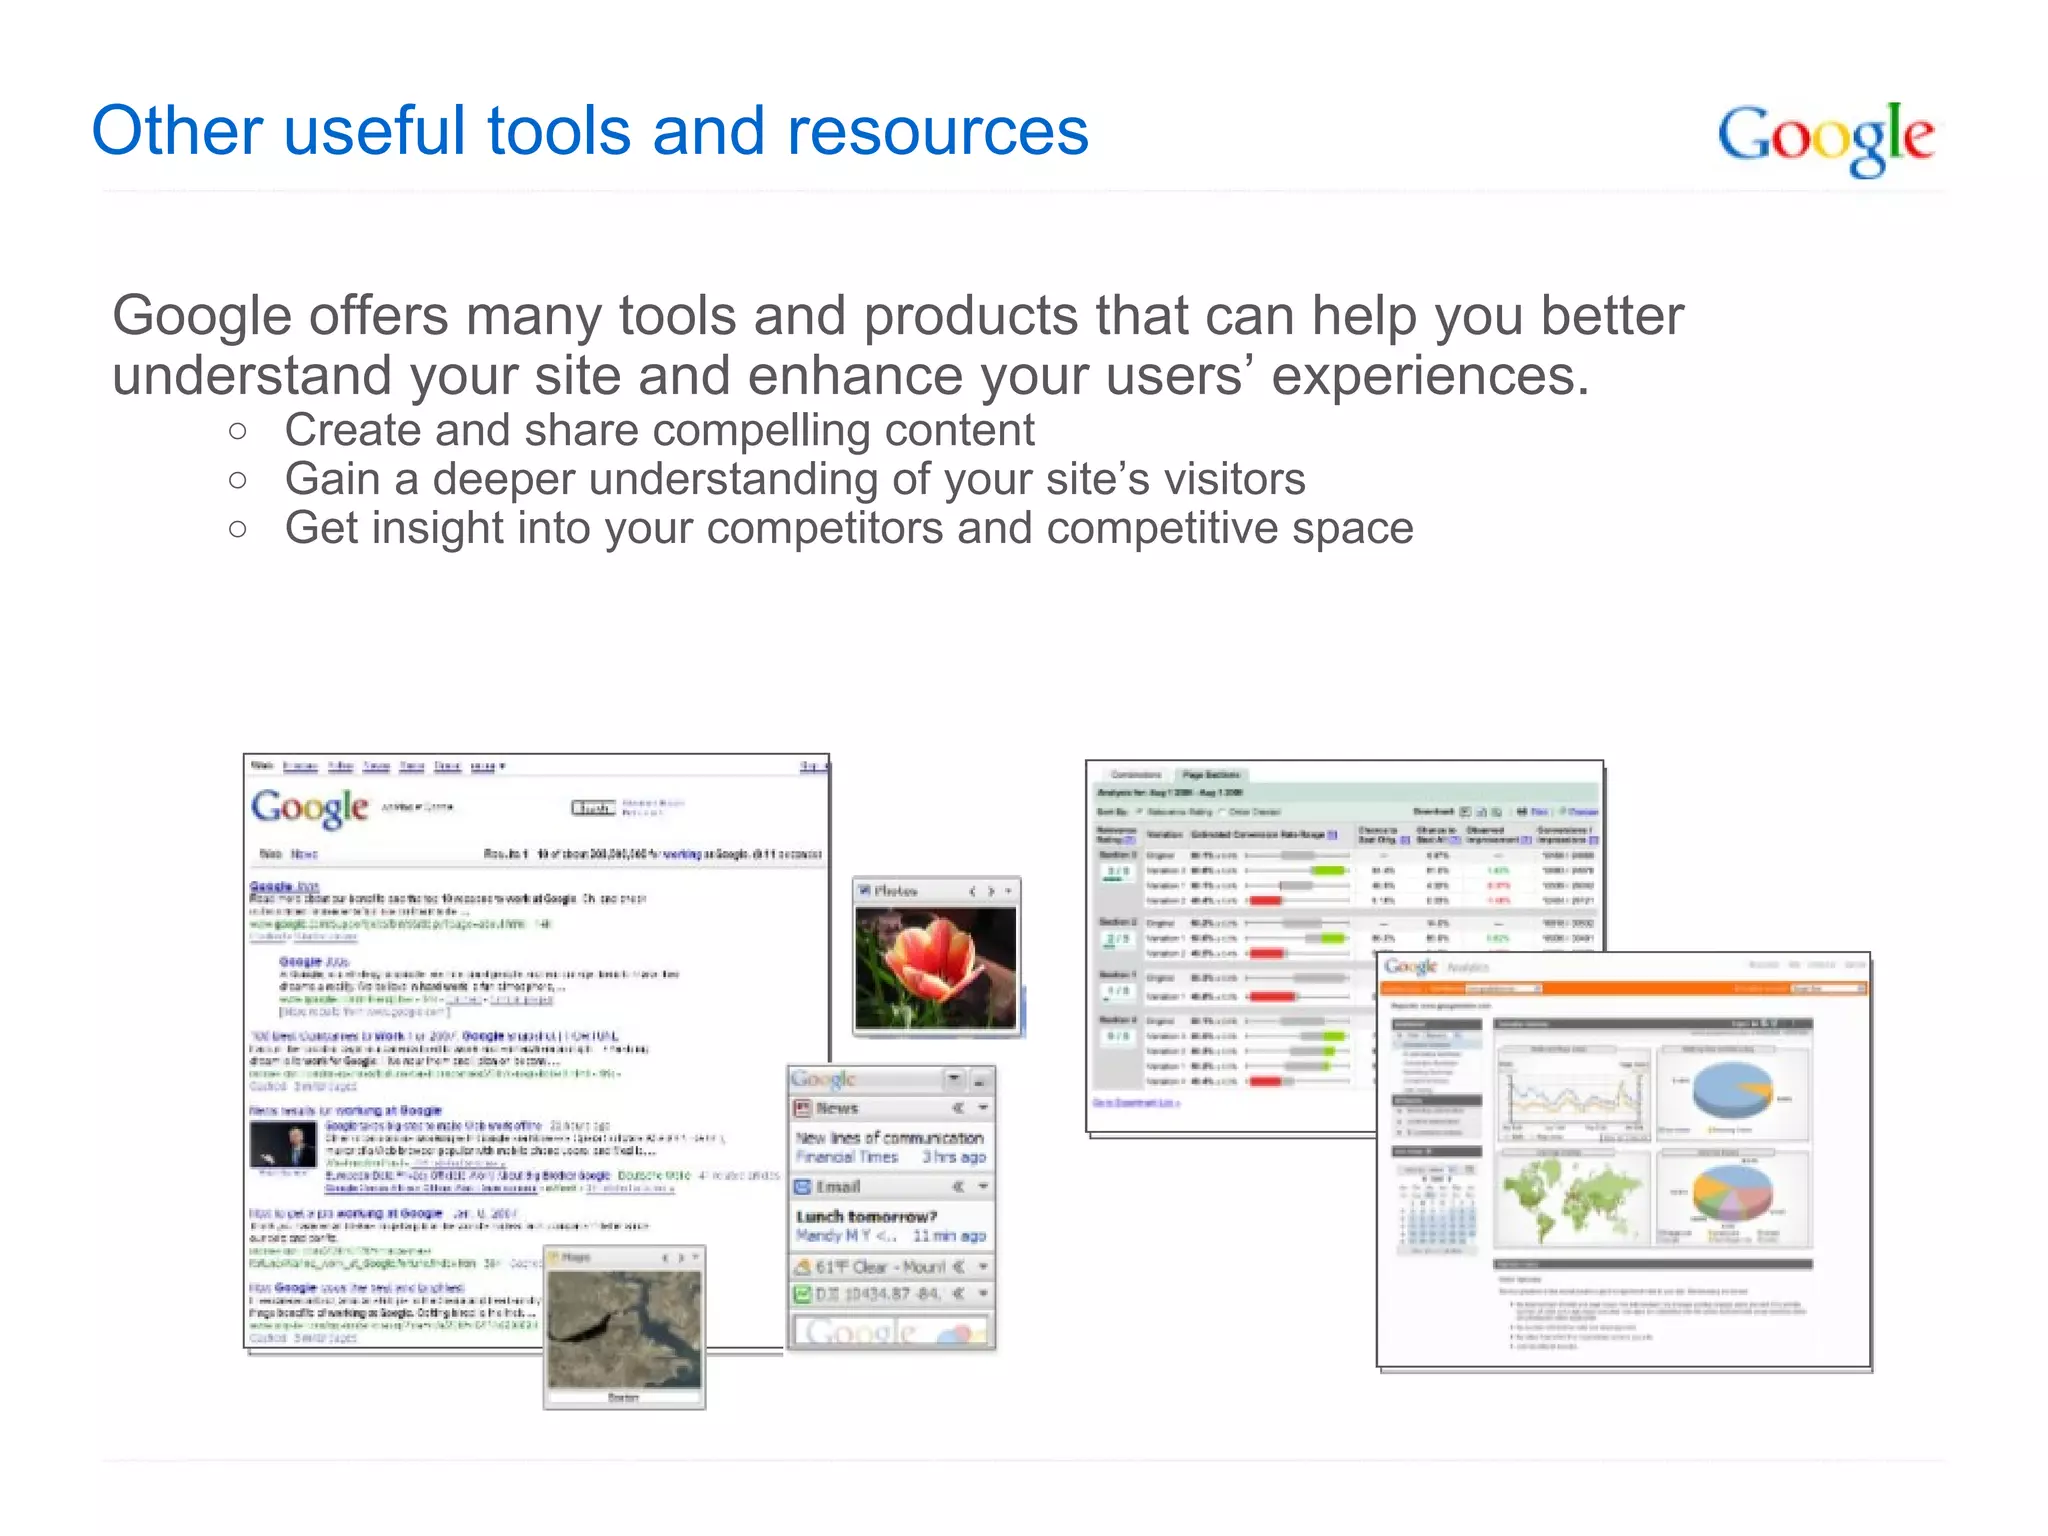This screenshot has width=2048, height=1536.
Task: Open the first 'Google Jobs' search result
Action: (x=284, y=886)
